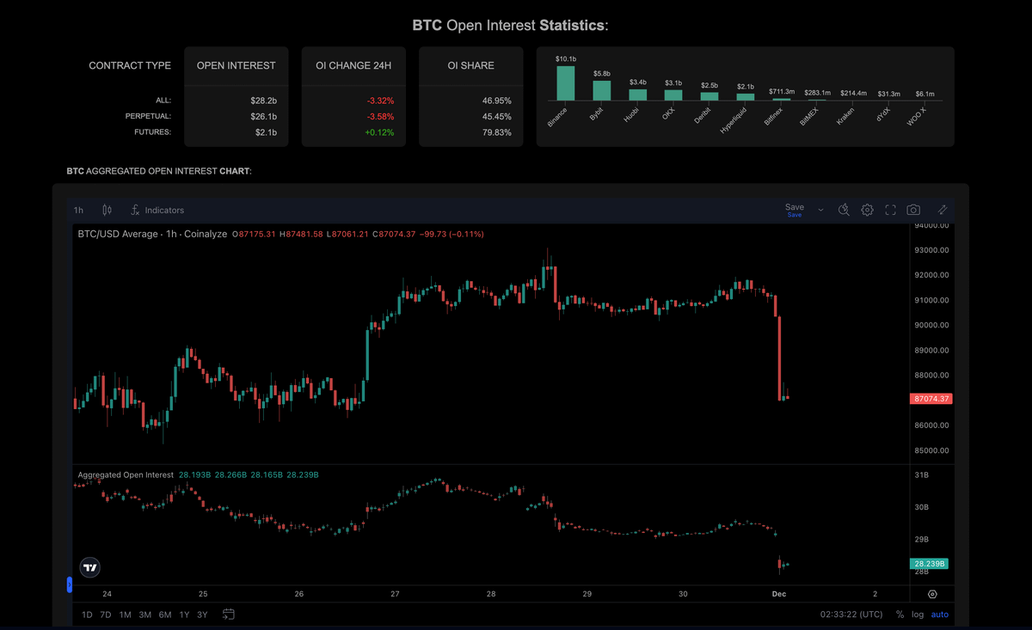Viewport: 1032px width, 630px height.
Task: Open chart settings gear icon
Action: [x=867, y=210]
